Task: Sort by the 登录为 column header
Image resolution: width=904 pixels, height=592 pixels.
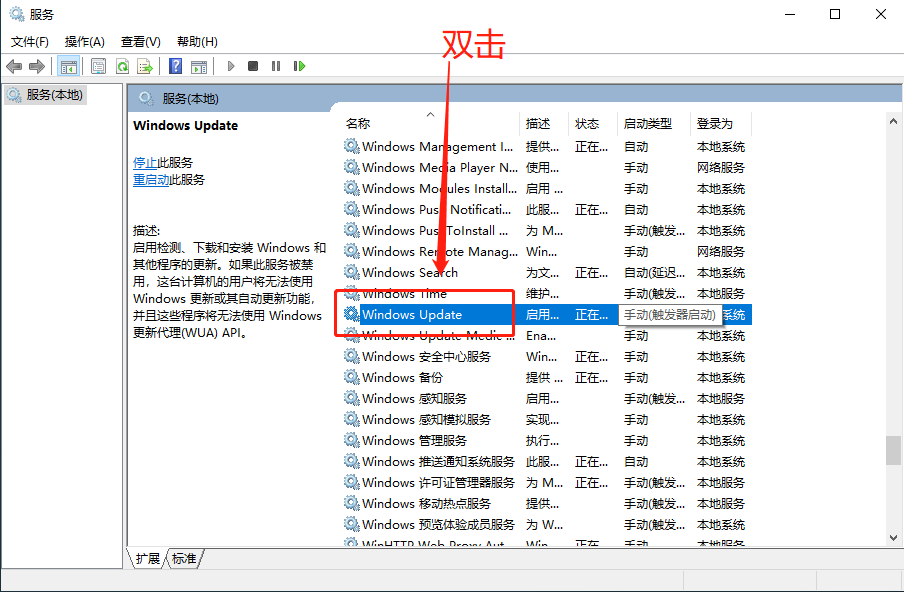Action: tap(721, 123)
